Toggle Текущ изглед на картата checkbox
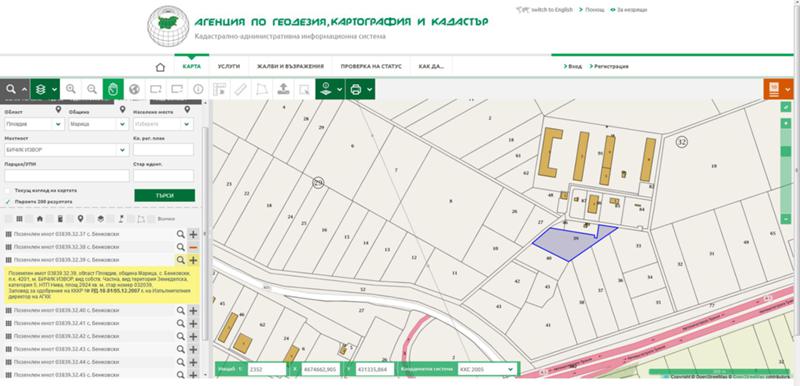The image size is (800, 386). click(8, 190)
